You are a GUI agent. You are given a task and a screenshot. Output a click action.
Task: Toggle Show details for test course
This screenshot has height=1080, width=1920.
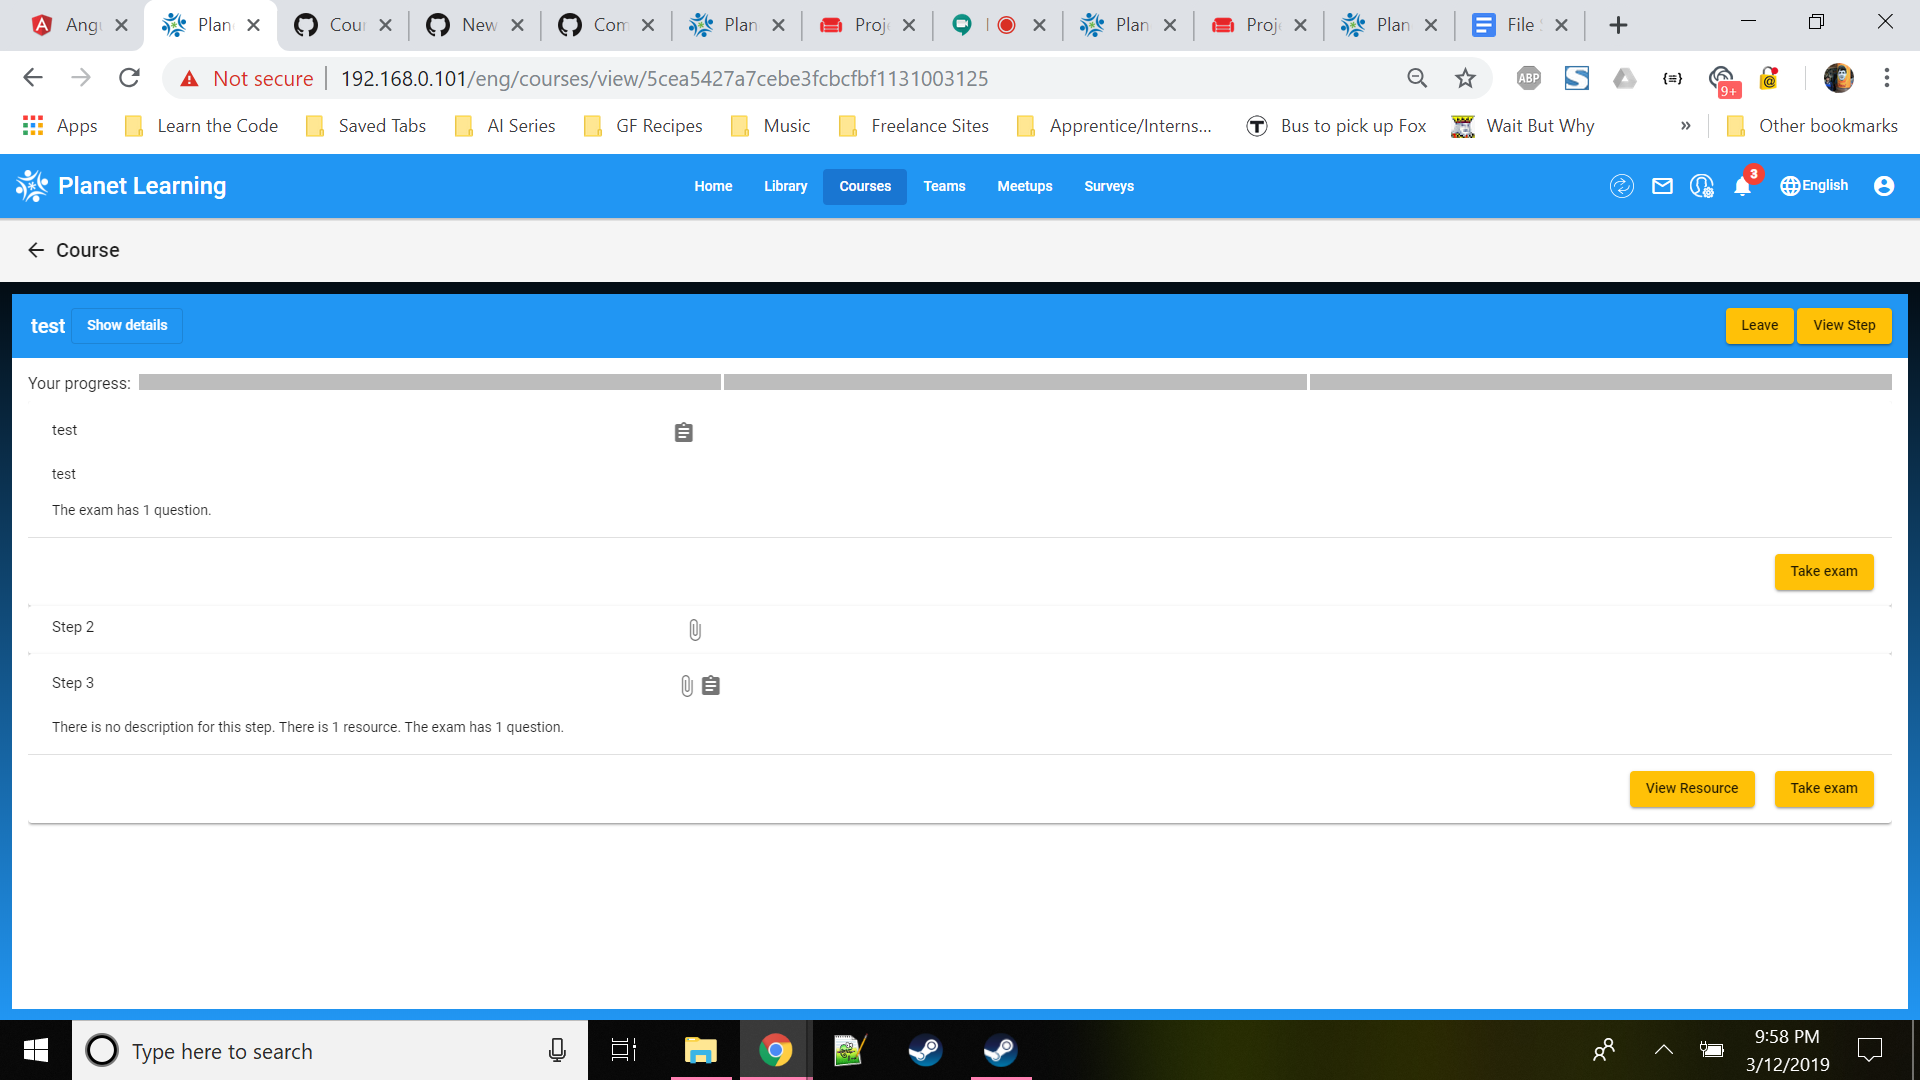click(127, 326)
